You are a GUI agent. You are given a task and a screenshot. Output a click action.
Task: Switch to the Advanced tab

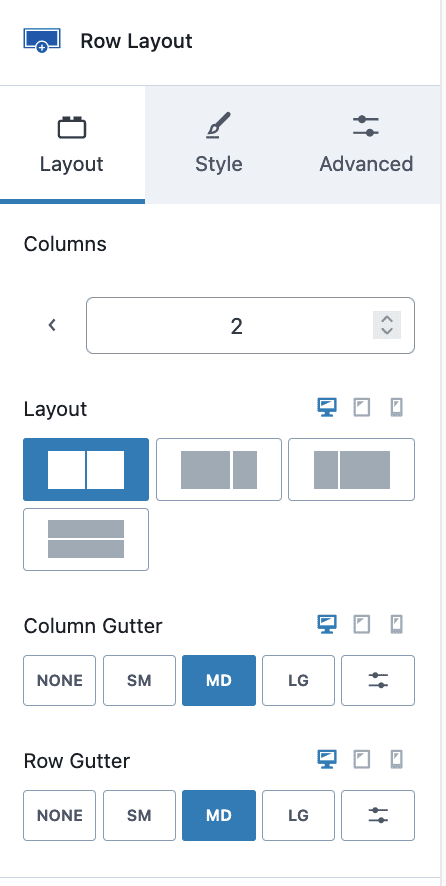[366, 145]
